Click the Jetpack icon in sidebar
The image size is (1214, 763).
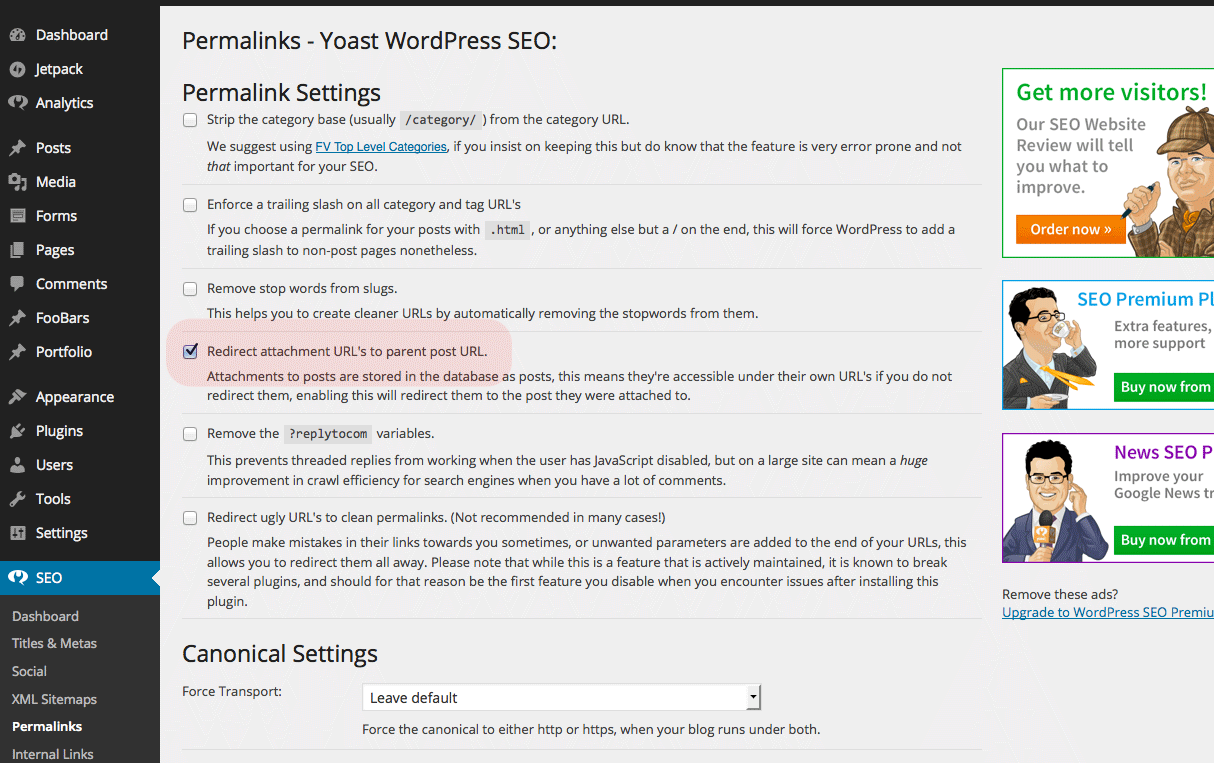17,69
